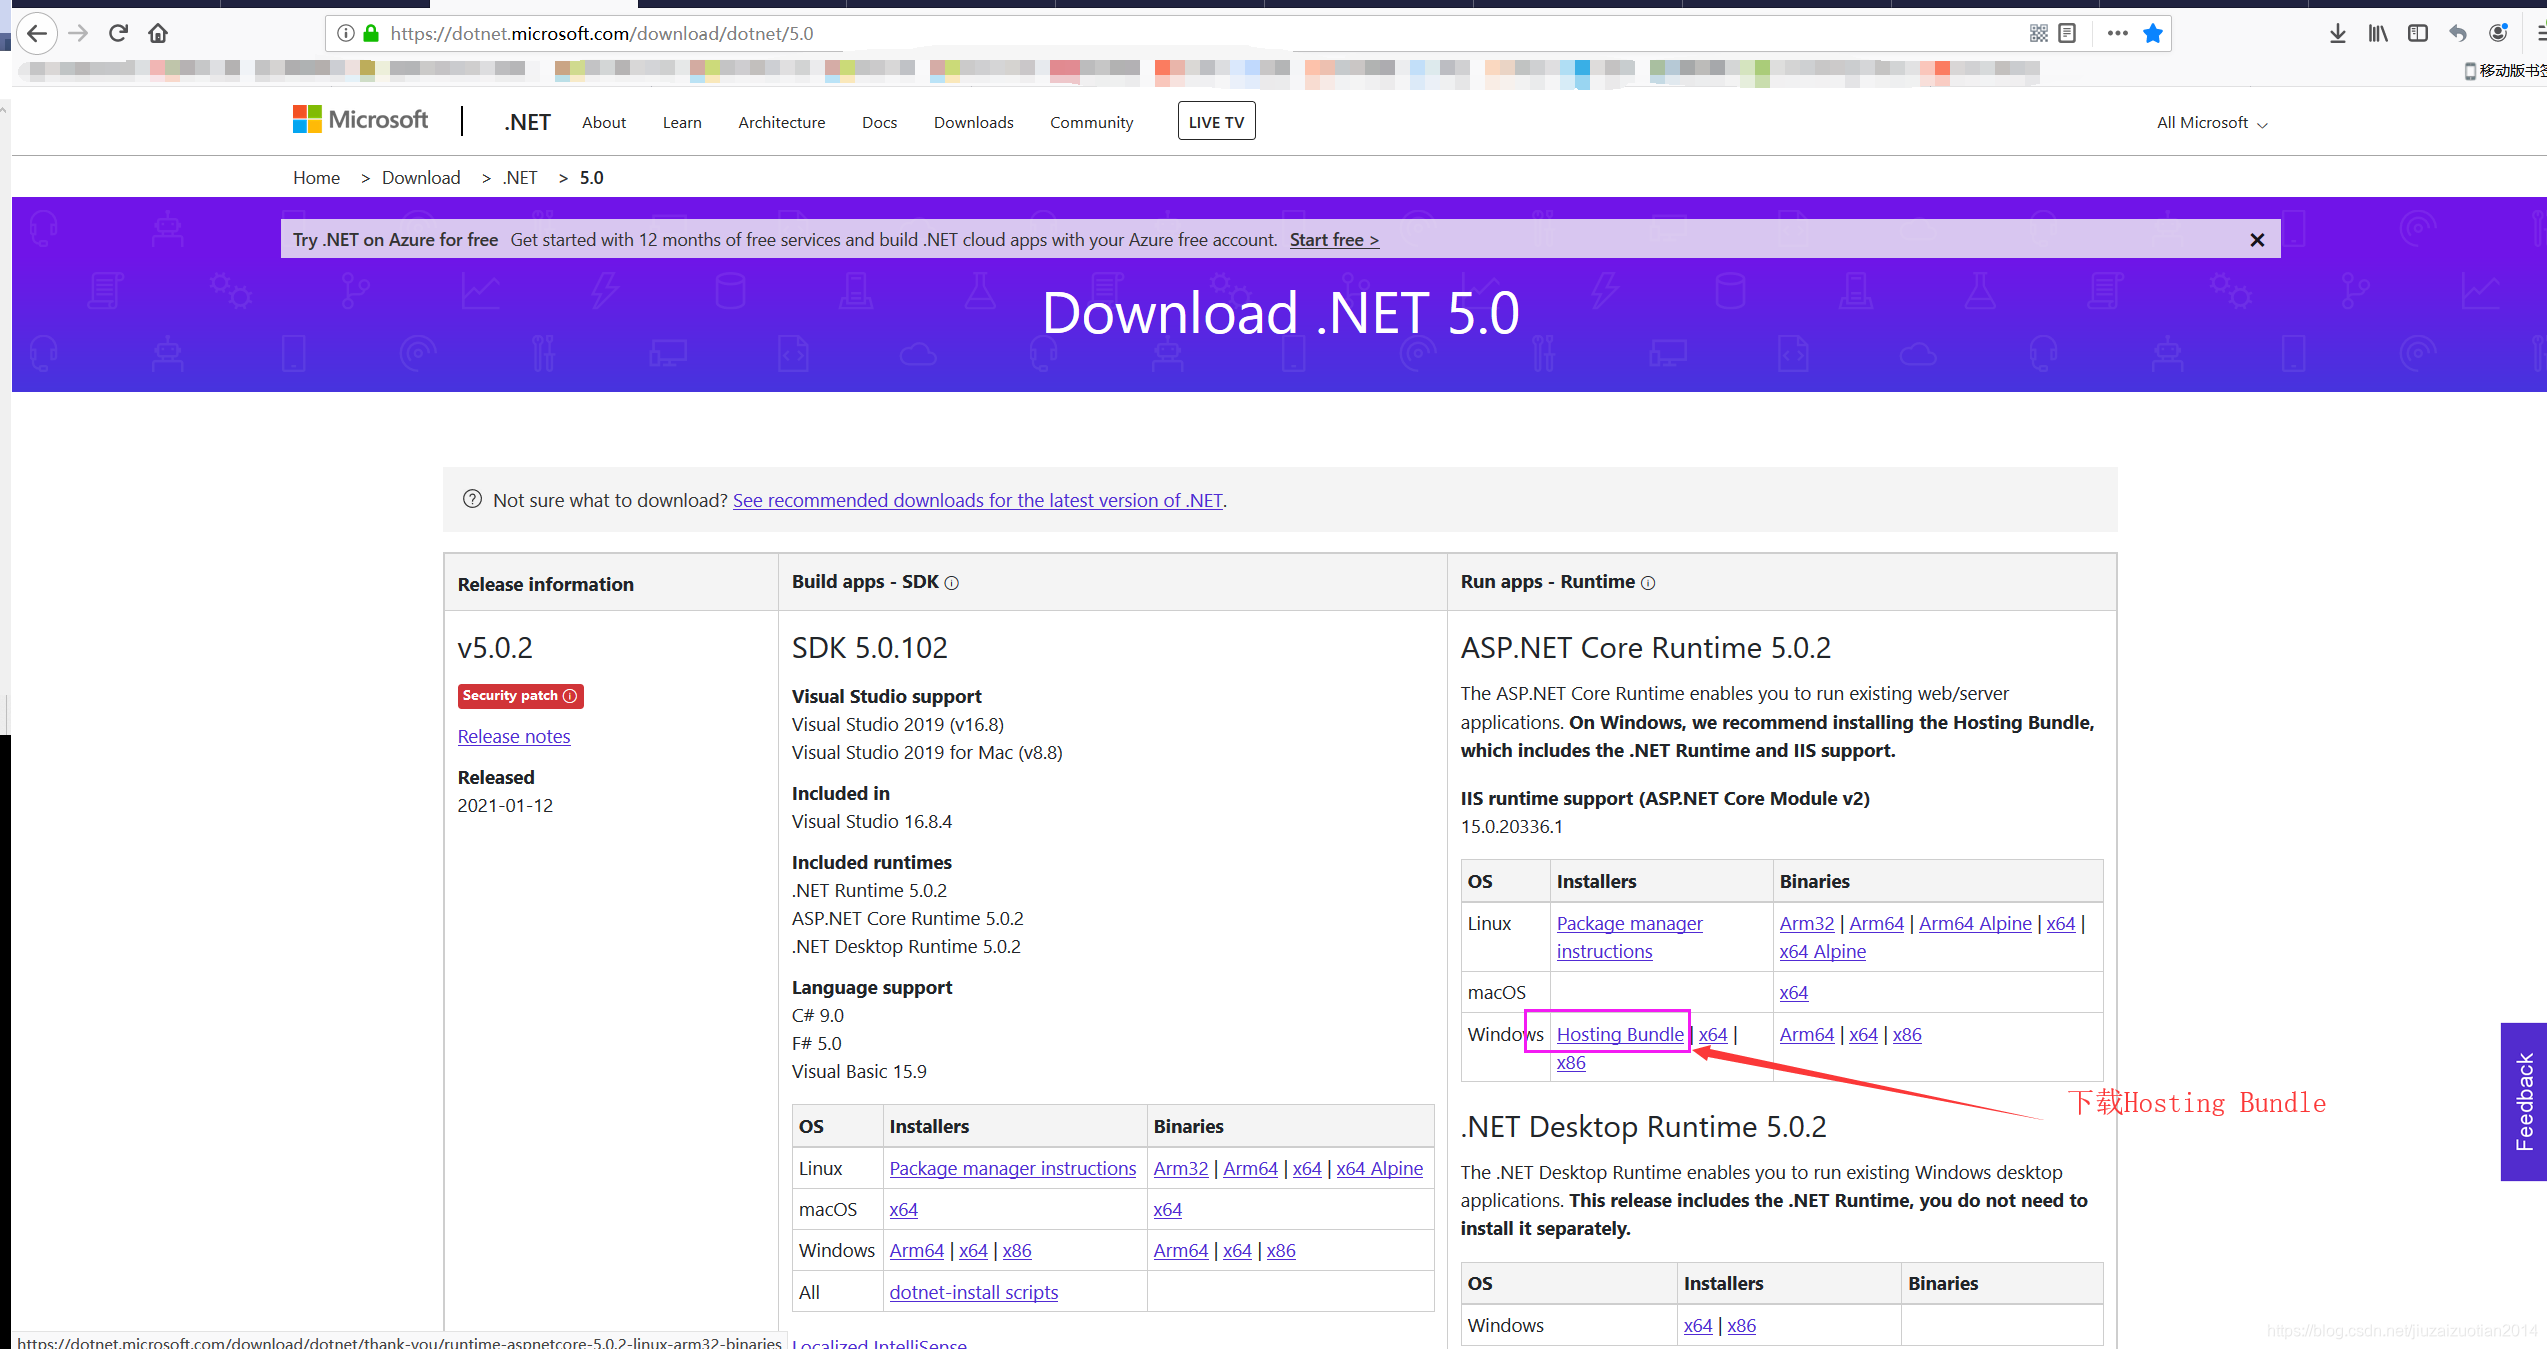Open the Firefox Account icon with notification dot
This screenshot has width=2547, height=1349.
tap(2498, 33)
